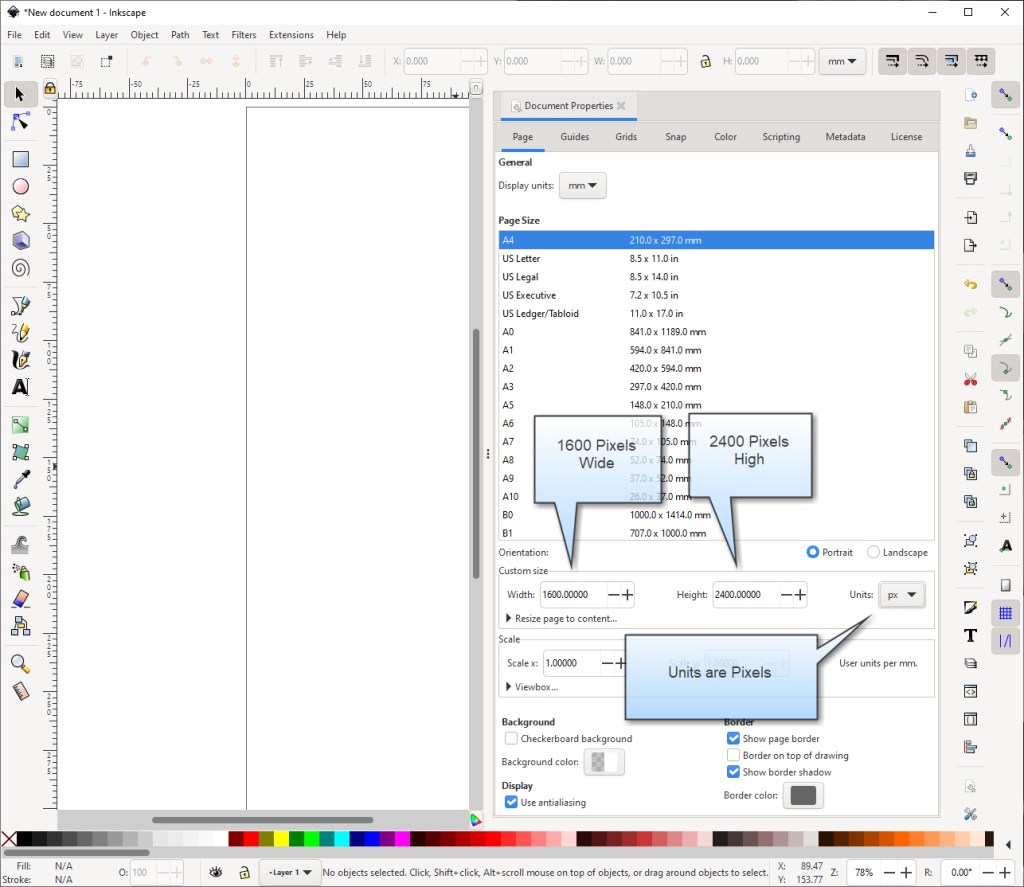
Task: Enable Checkerboard background checkbox
Action: click(511, 739)
